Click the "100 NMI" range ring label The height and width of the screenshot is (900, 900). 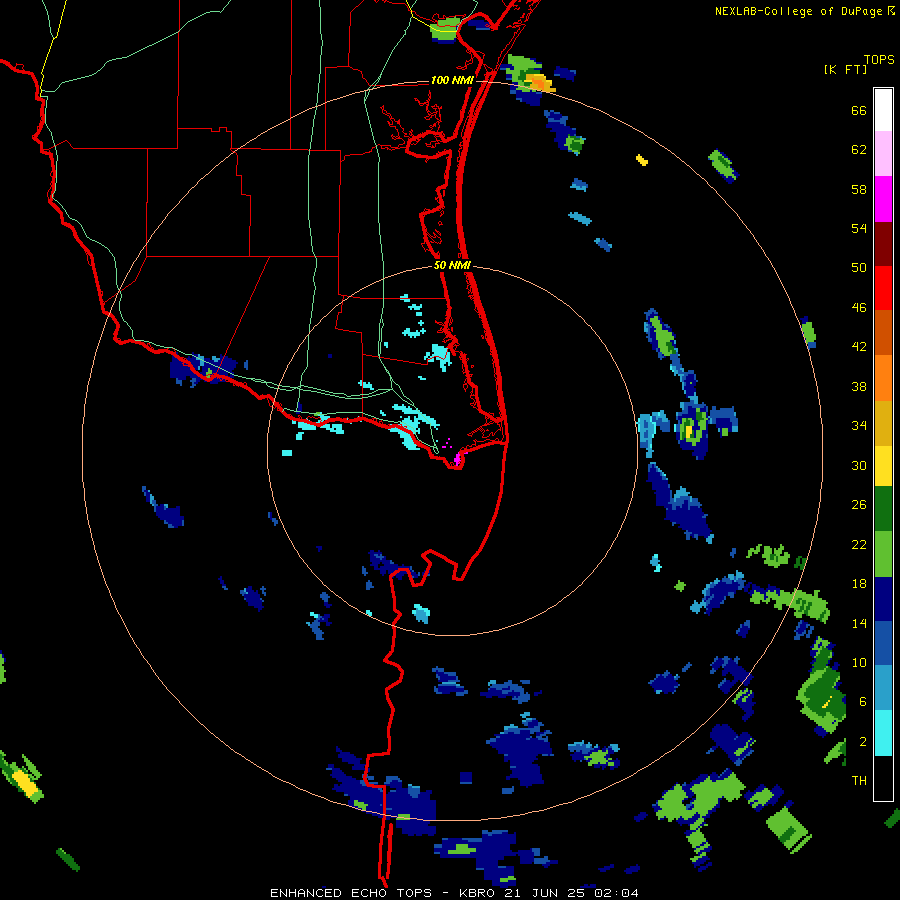[452, 80]
